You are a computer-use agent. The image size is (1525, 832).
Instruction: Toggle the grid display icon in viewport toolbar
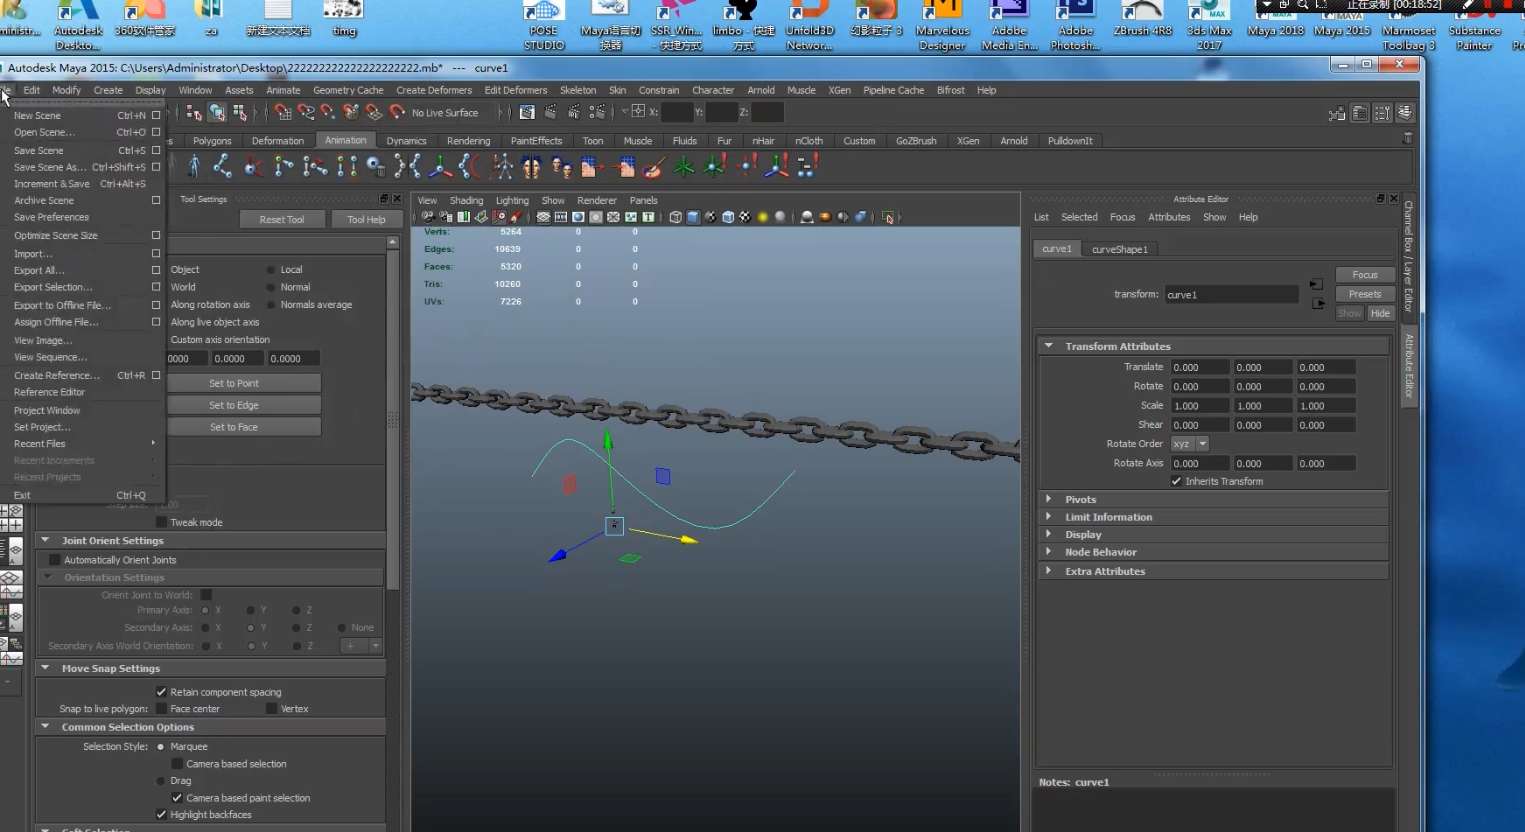pos(544,217)
